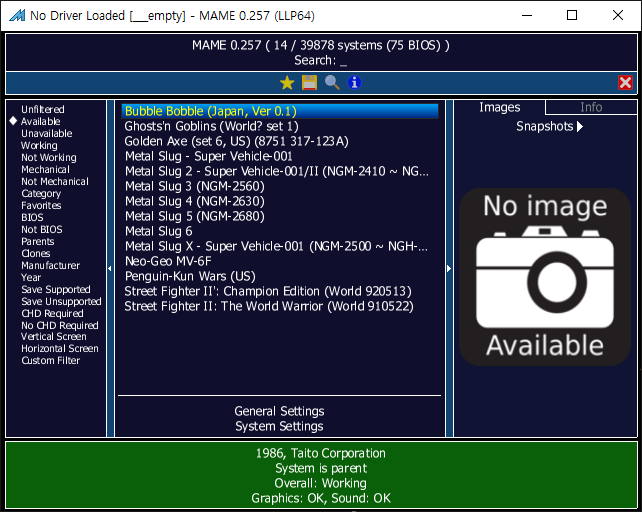Apply the No CHD Required filter

coord(60,326)
